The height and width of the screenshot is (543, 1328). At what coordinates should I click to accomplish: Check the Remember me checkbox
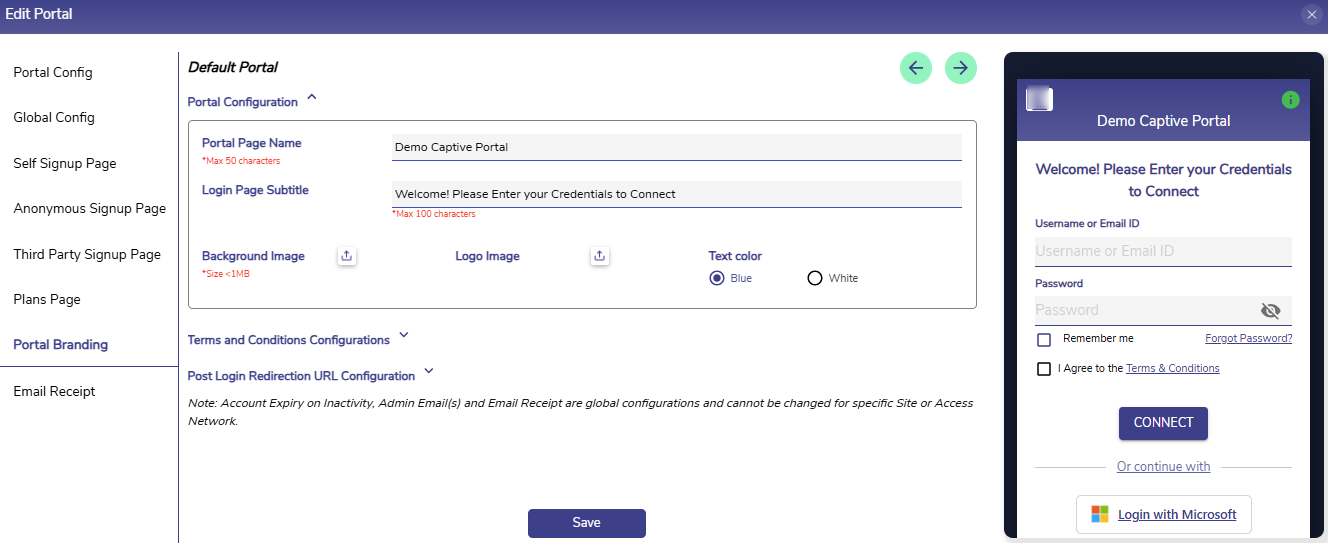tap(1044, 340)
